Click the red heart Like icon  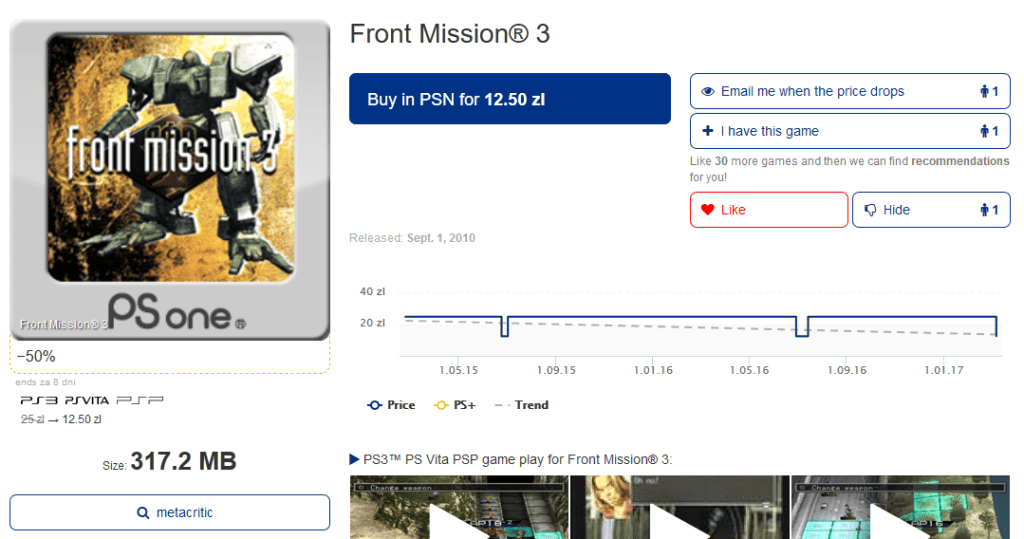[708, 210]
